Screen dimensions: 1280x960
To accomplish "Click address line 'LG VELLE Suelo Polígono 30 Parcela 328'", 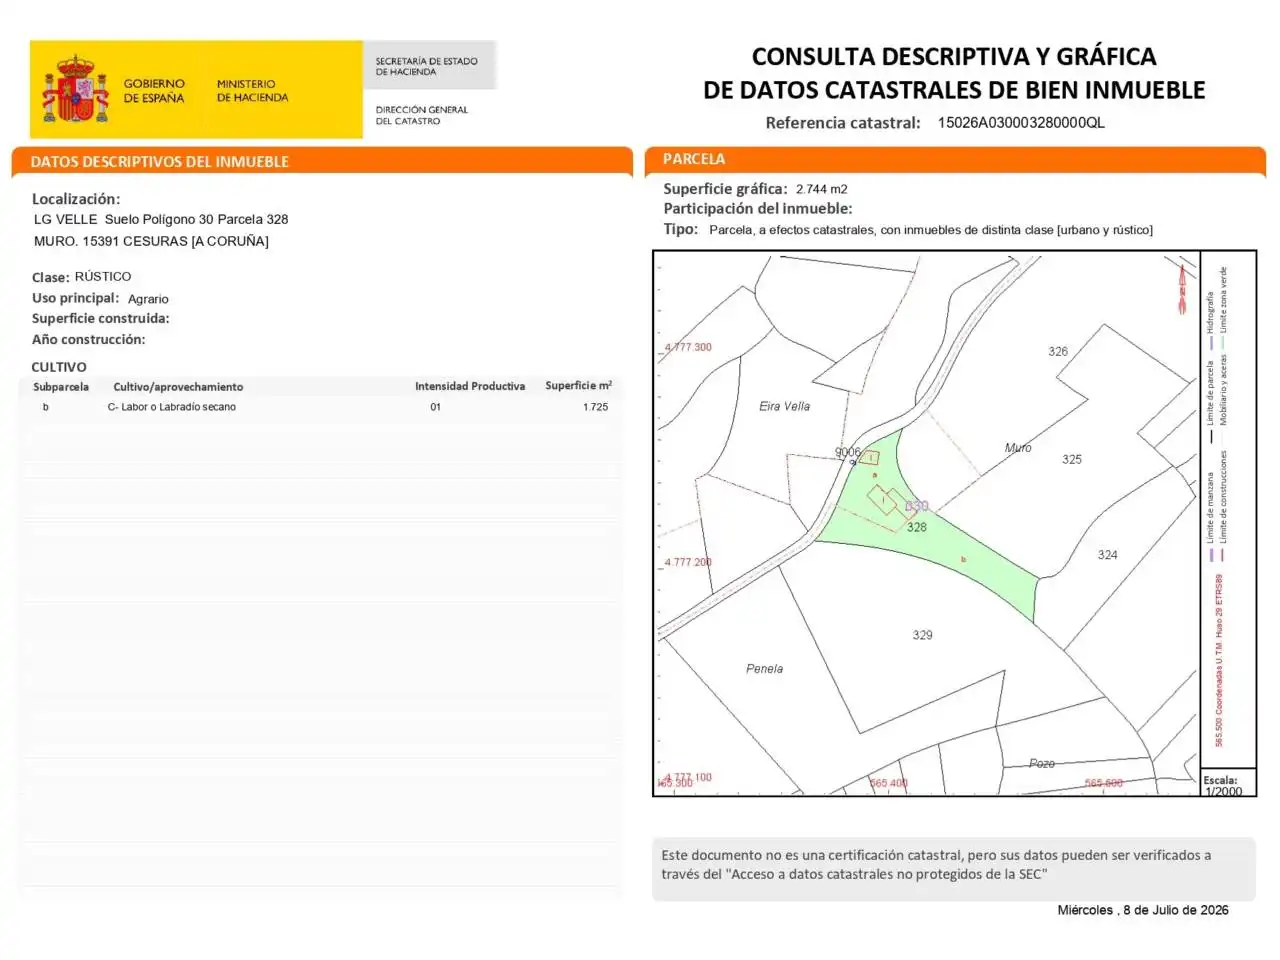I will 161,219.
